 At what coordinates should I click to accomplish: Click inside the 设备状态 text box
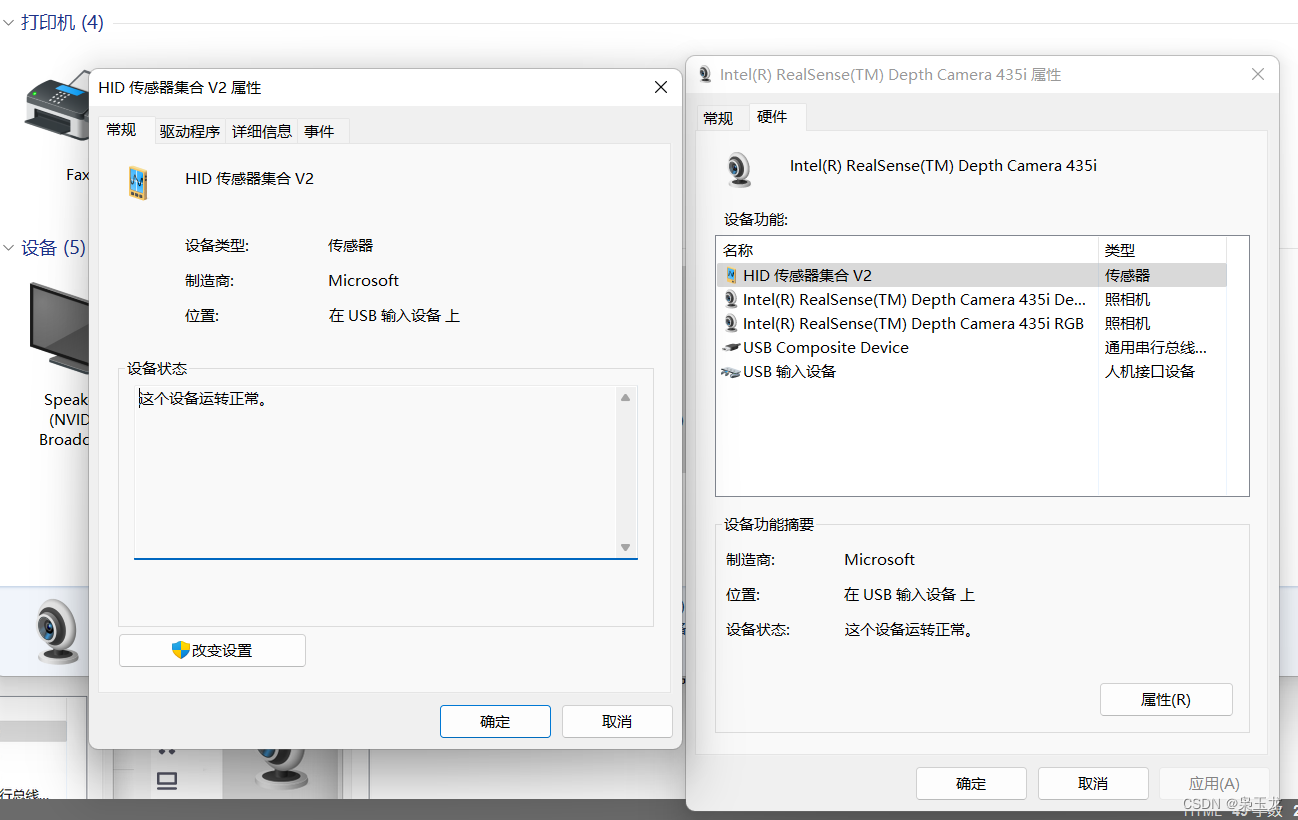pyautogui.click(x=376, y=472)
